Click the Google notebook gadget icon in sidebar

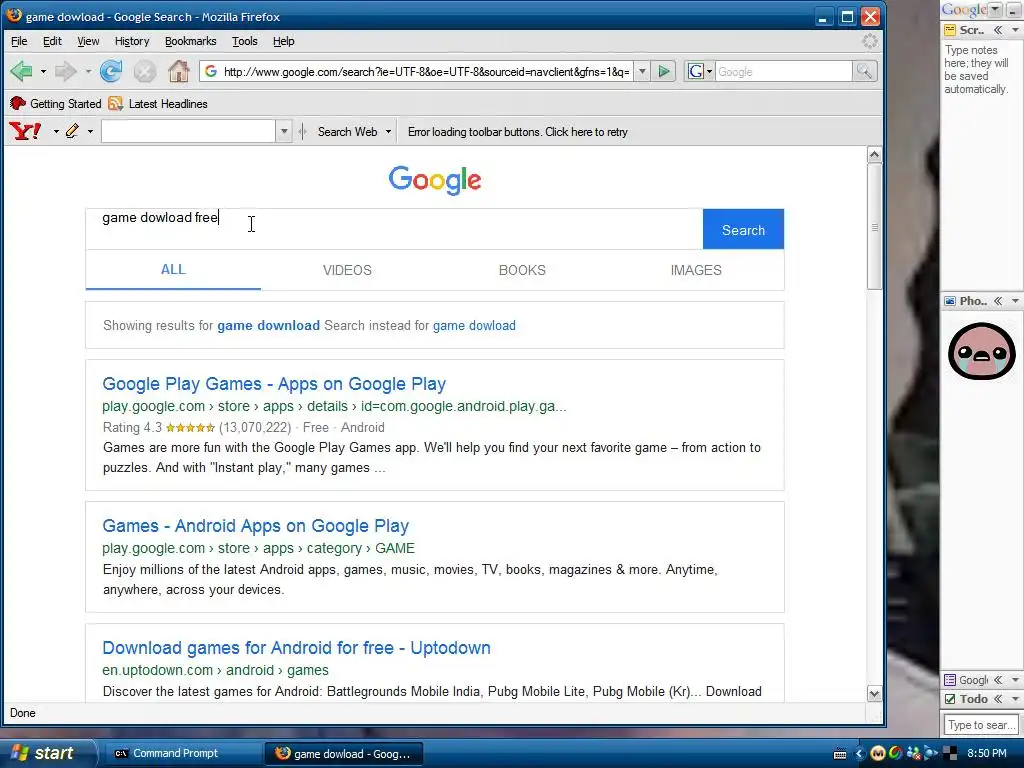(x=950, y=680)
